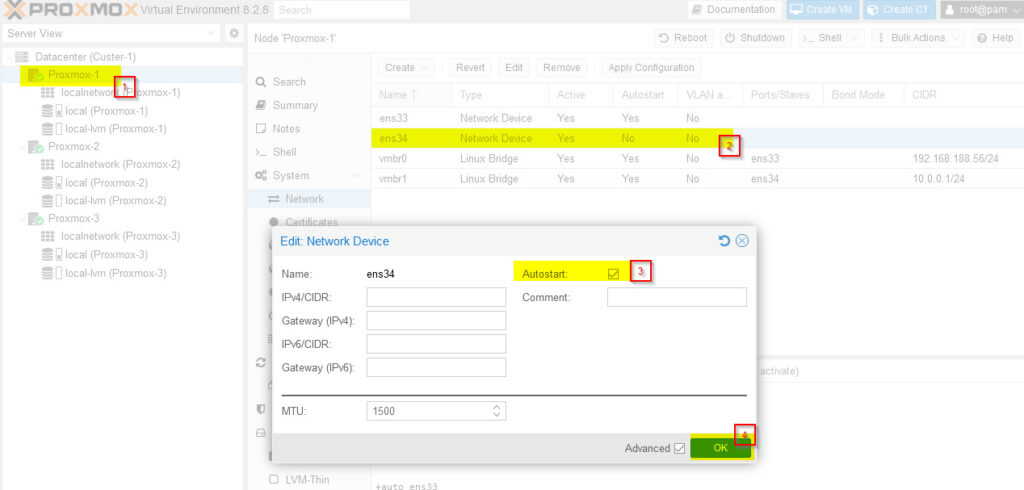Close the Edit Network Device dialog
Screen dimensions: 1024x490
pos(742,241)
